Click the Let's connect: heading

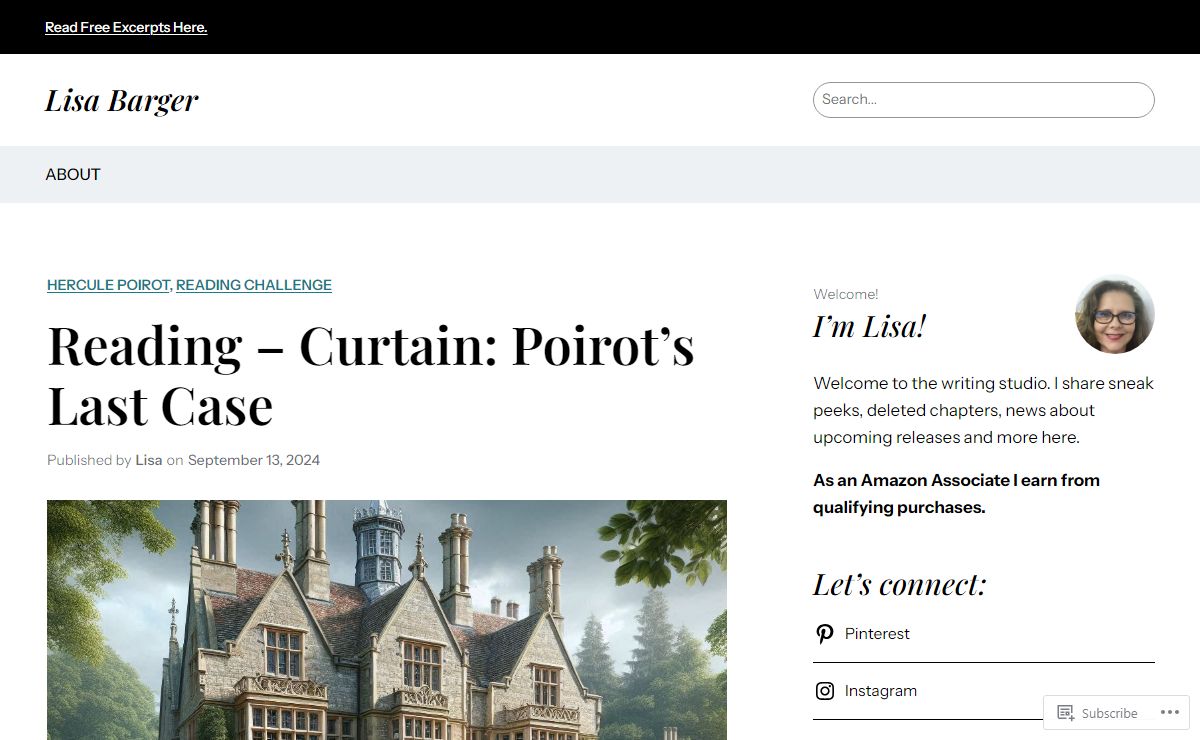point(900,584)
